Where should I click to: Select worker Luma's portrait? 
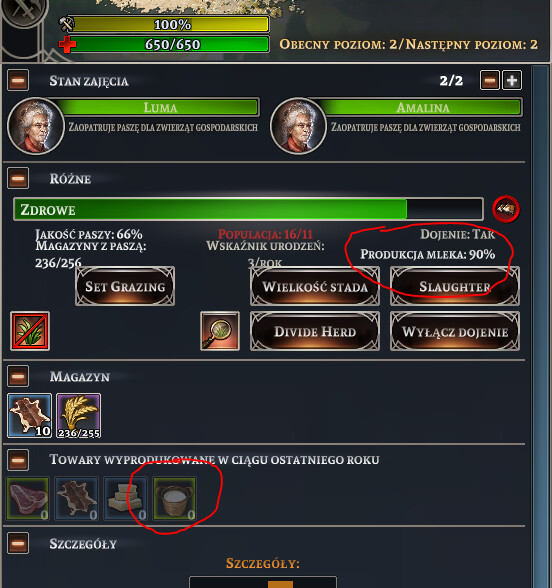click(x=36, y=126)
